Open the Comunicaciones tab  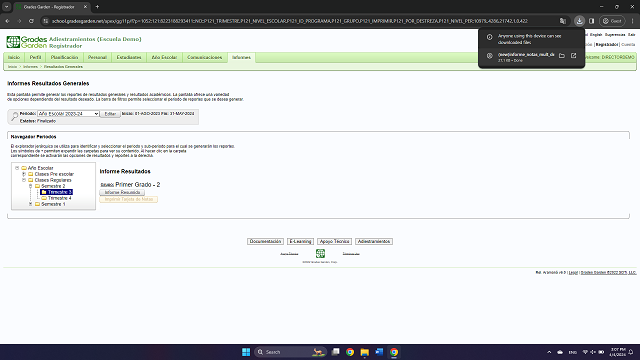[204, 57]
